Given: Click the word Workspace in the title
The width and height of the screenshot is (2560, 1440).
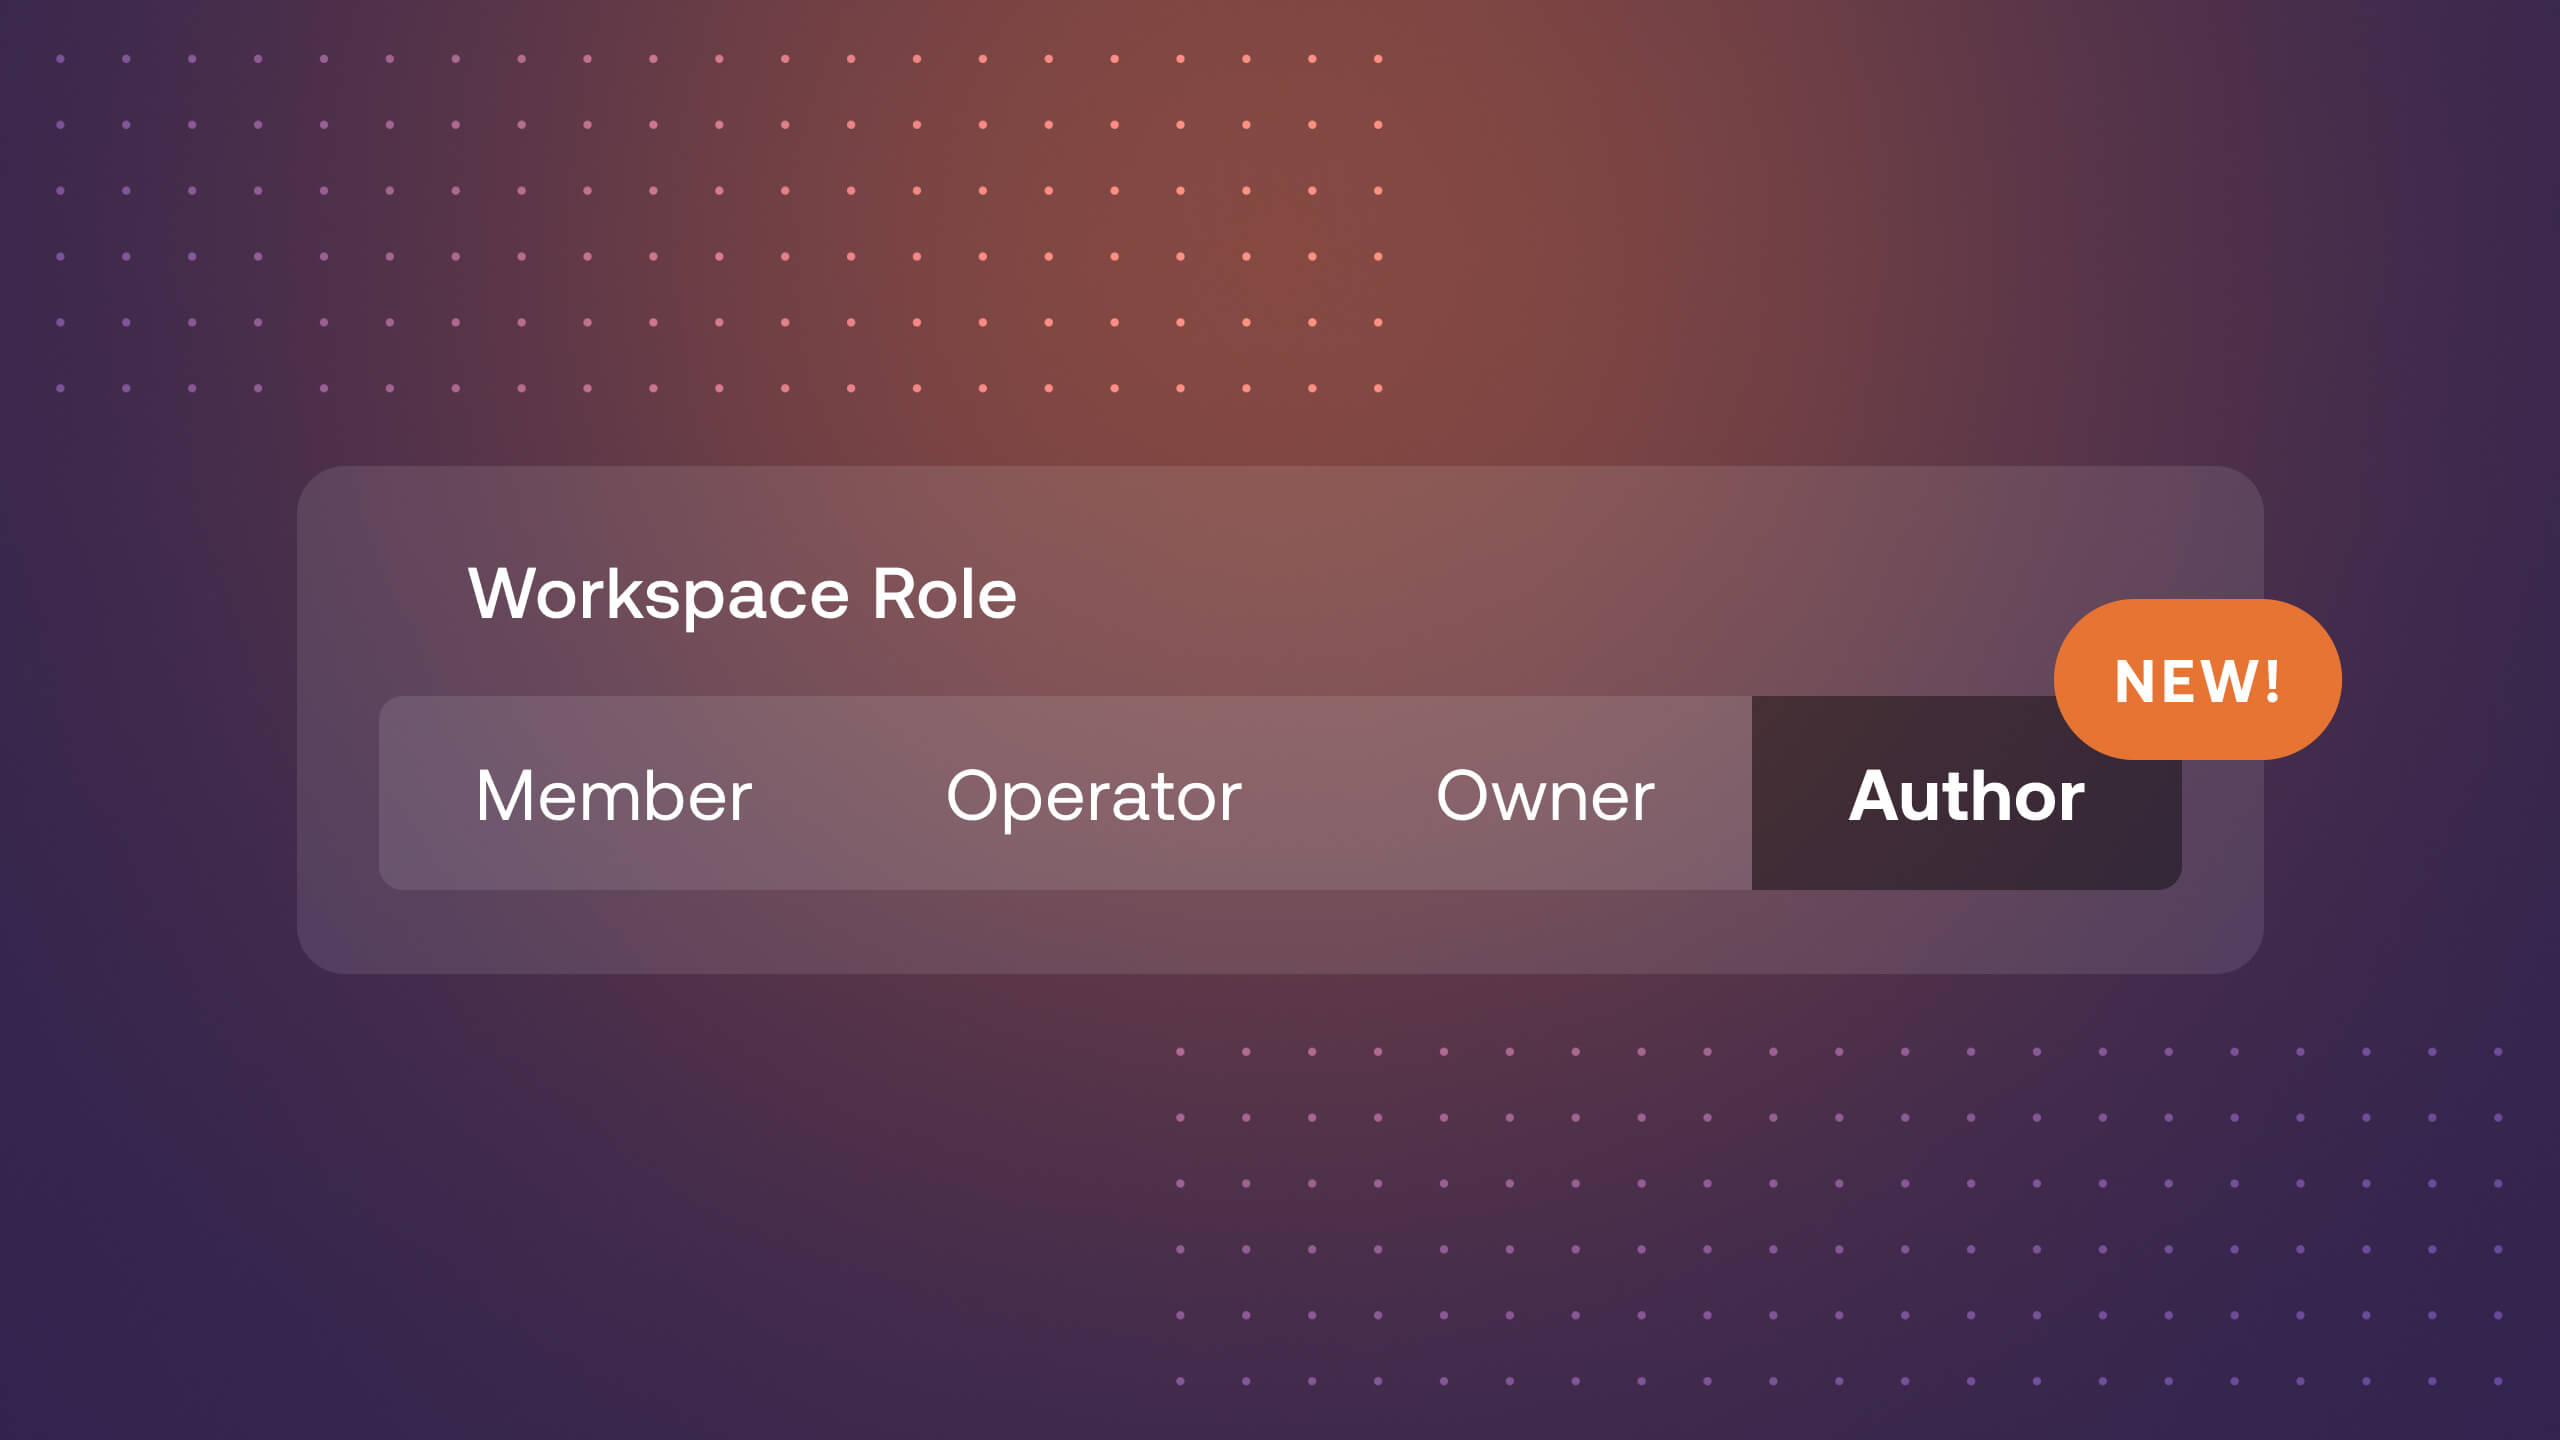Looking at the screenshot, I should click(658, 594).
